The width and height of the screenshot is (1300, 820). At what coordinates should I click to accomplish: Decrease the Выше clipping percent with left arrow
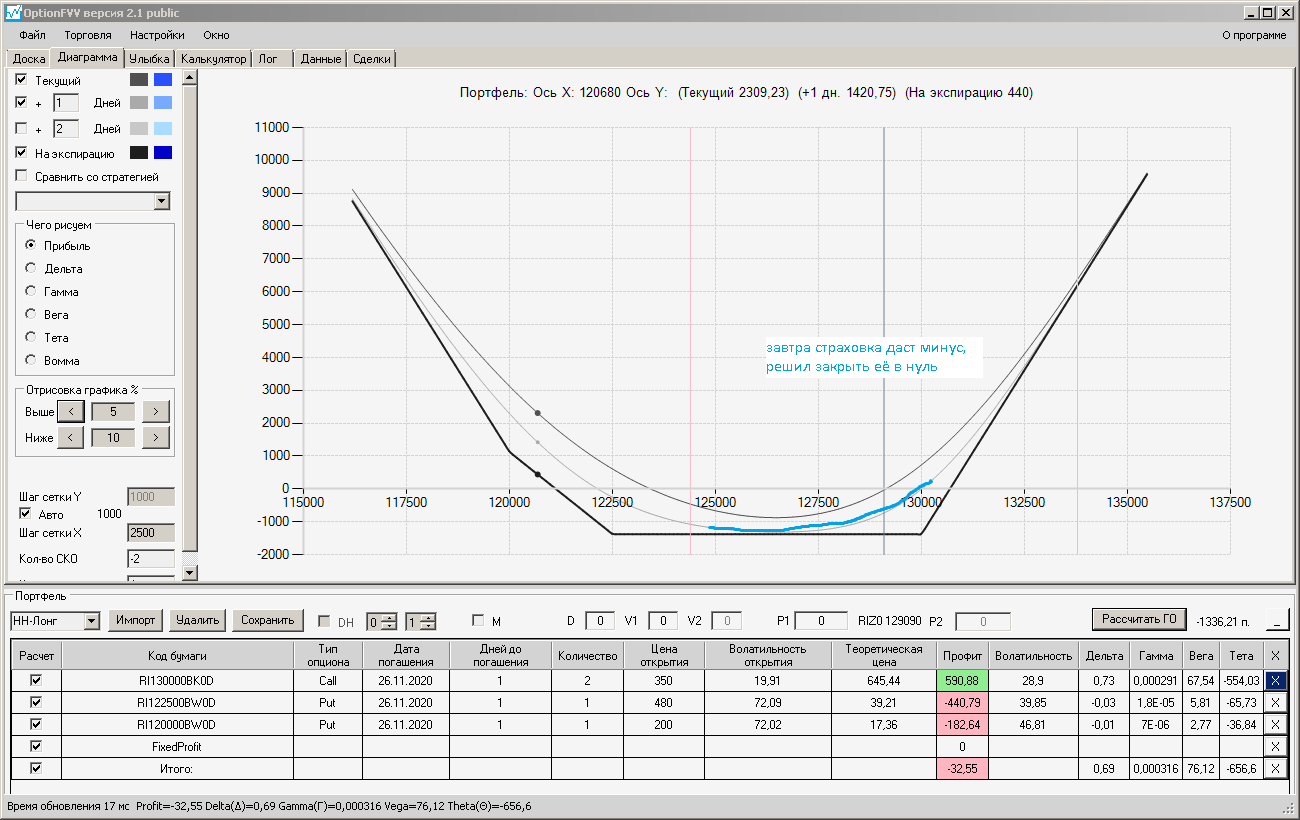70,411
